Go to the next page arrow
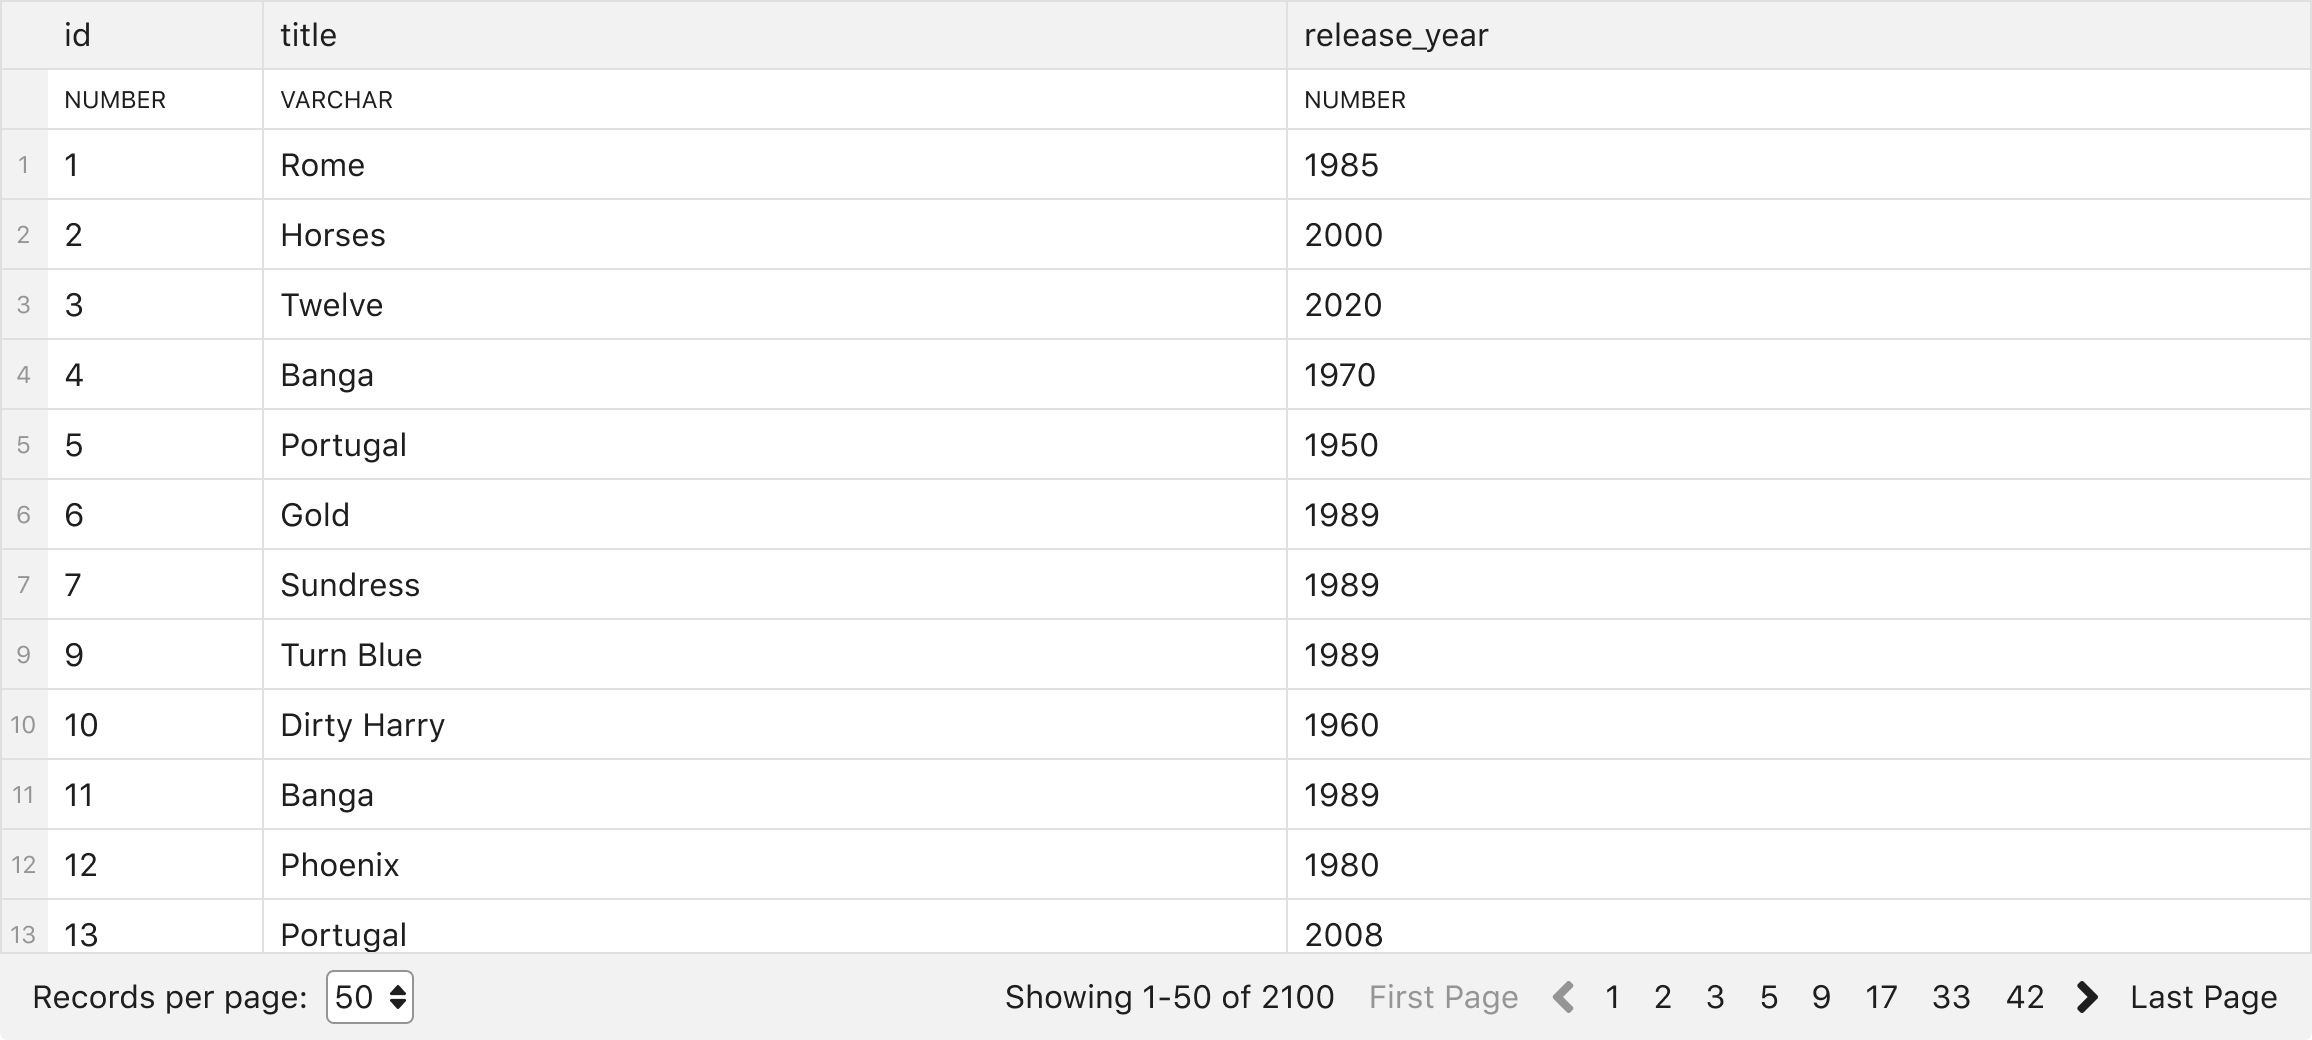Image resolution: width=2312 pixels, height=1040 pixels. coord(2087,997)
